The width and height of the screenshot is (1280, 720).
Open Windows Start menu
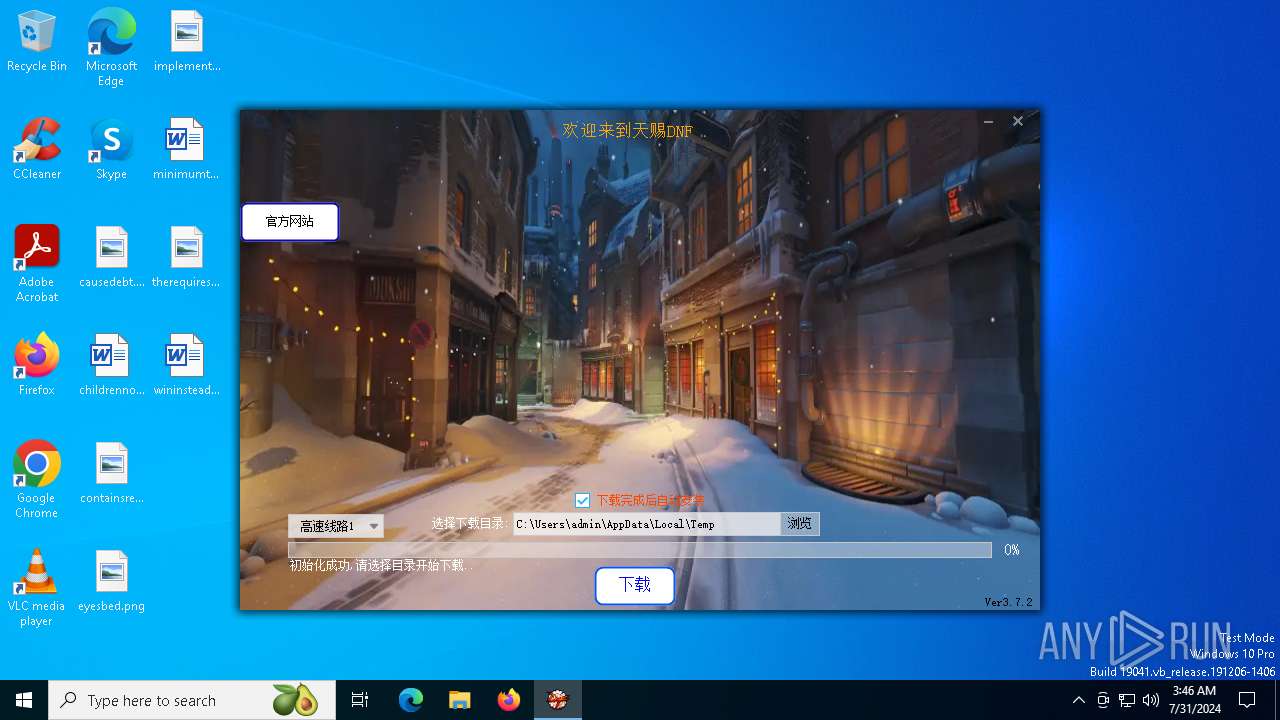click(24, 700)
